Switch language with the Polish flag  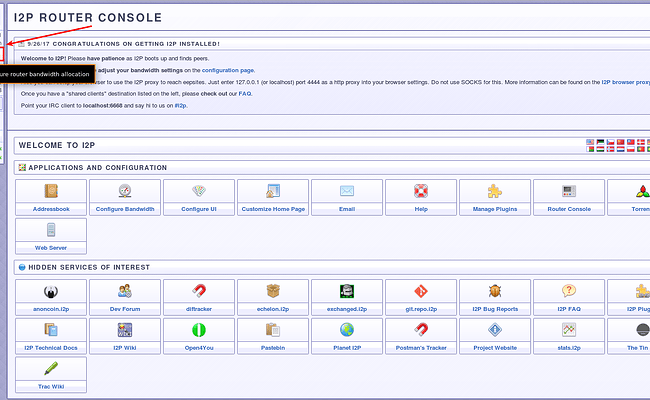click(x=631, y=149)
